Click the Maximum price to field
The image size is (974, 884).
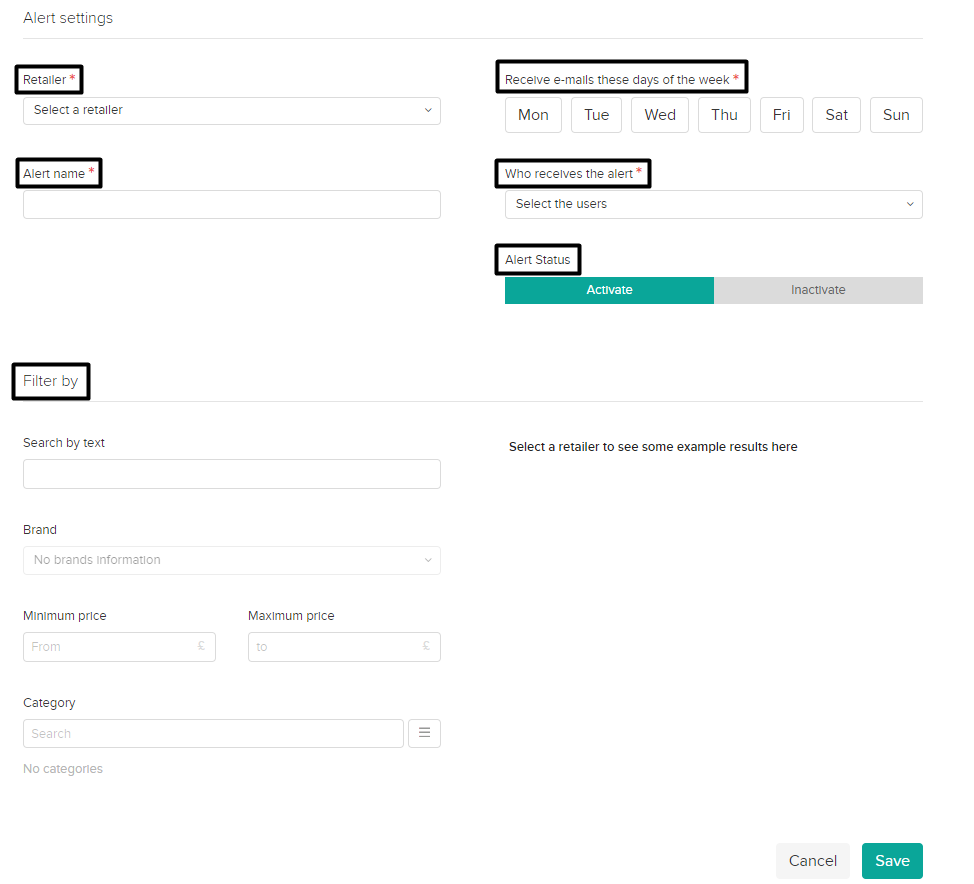(x=335, y=647)
